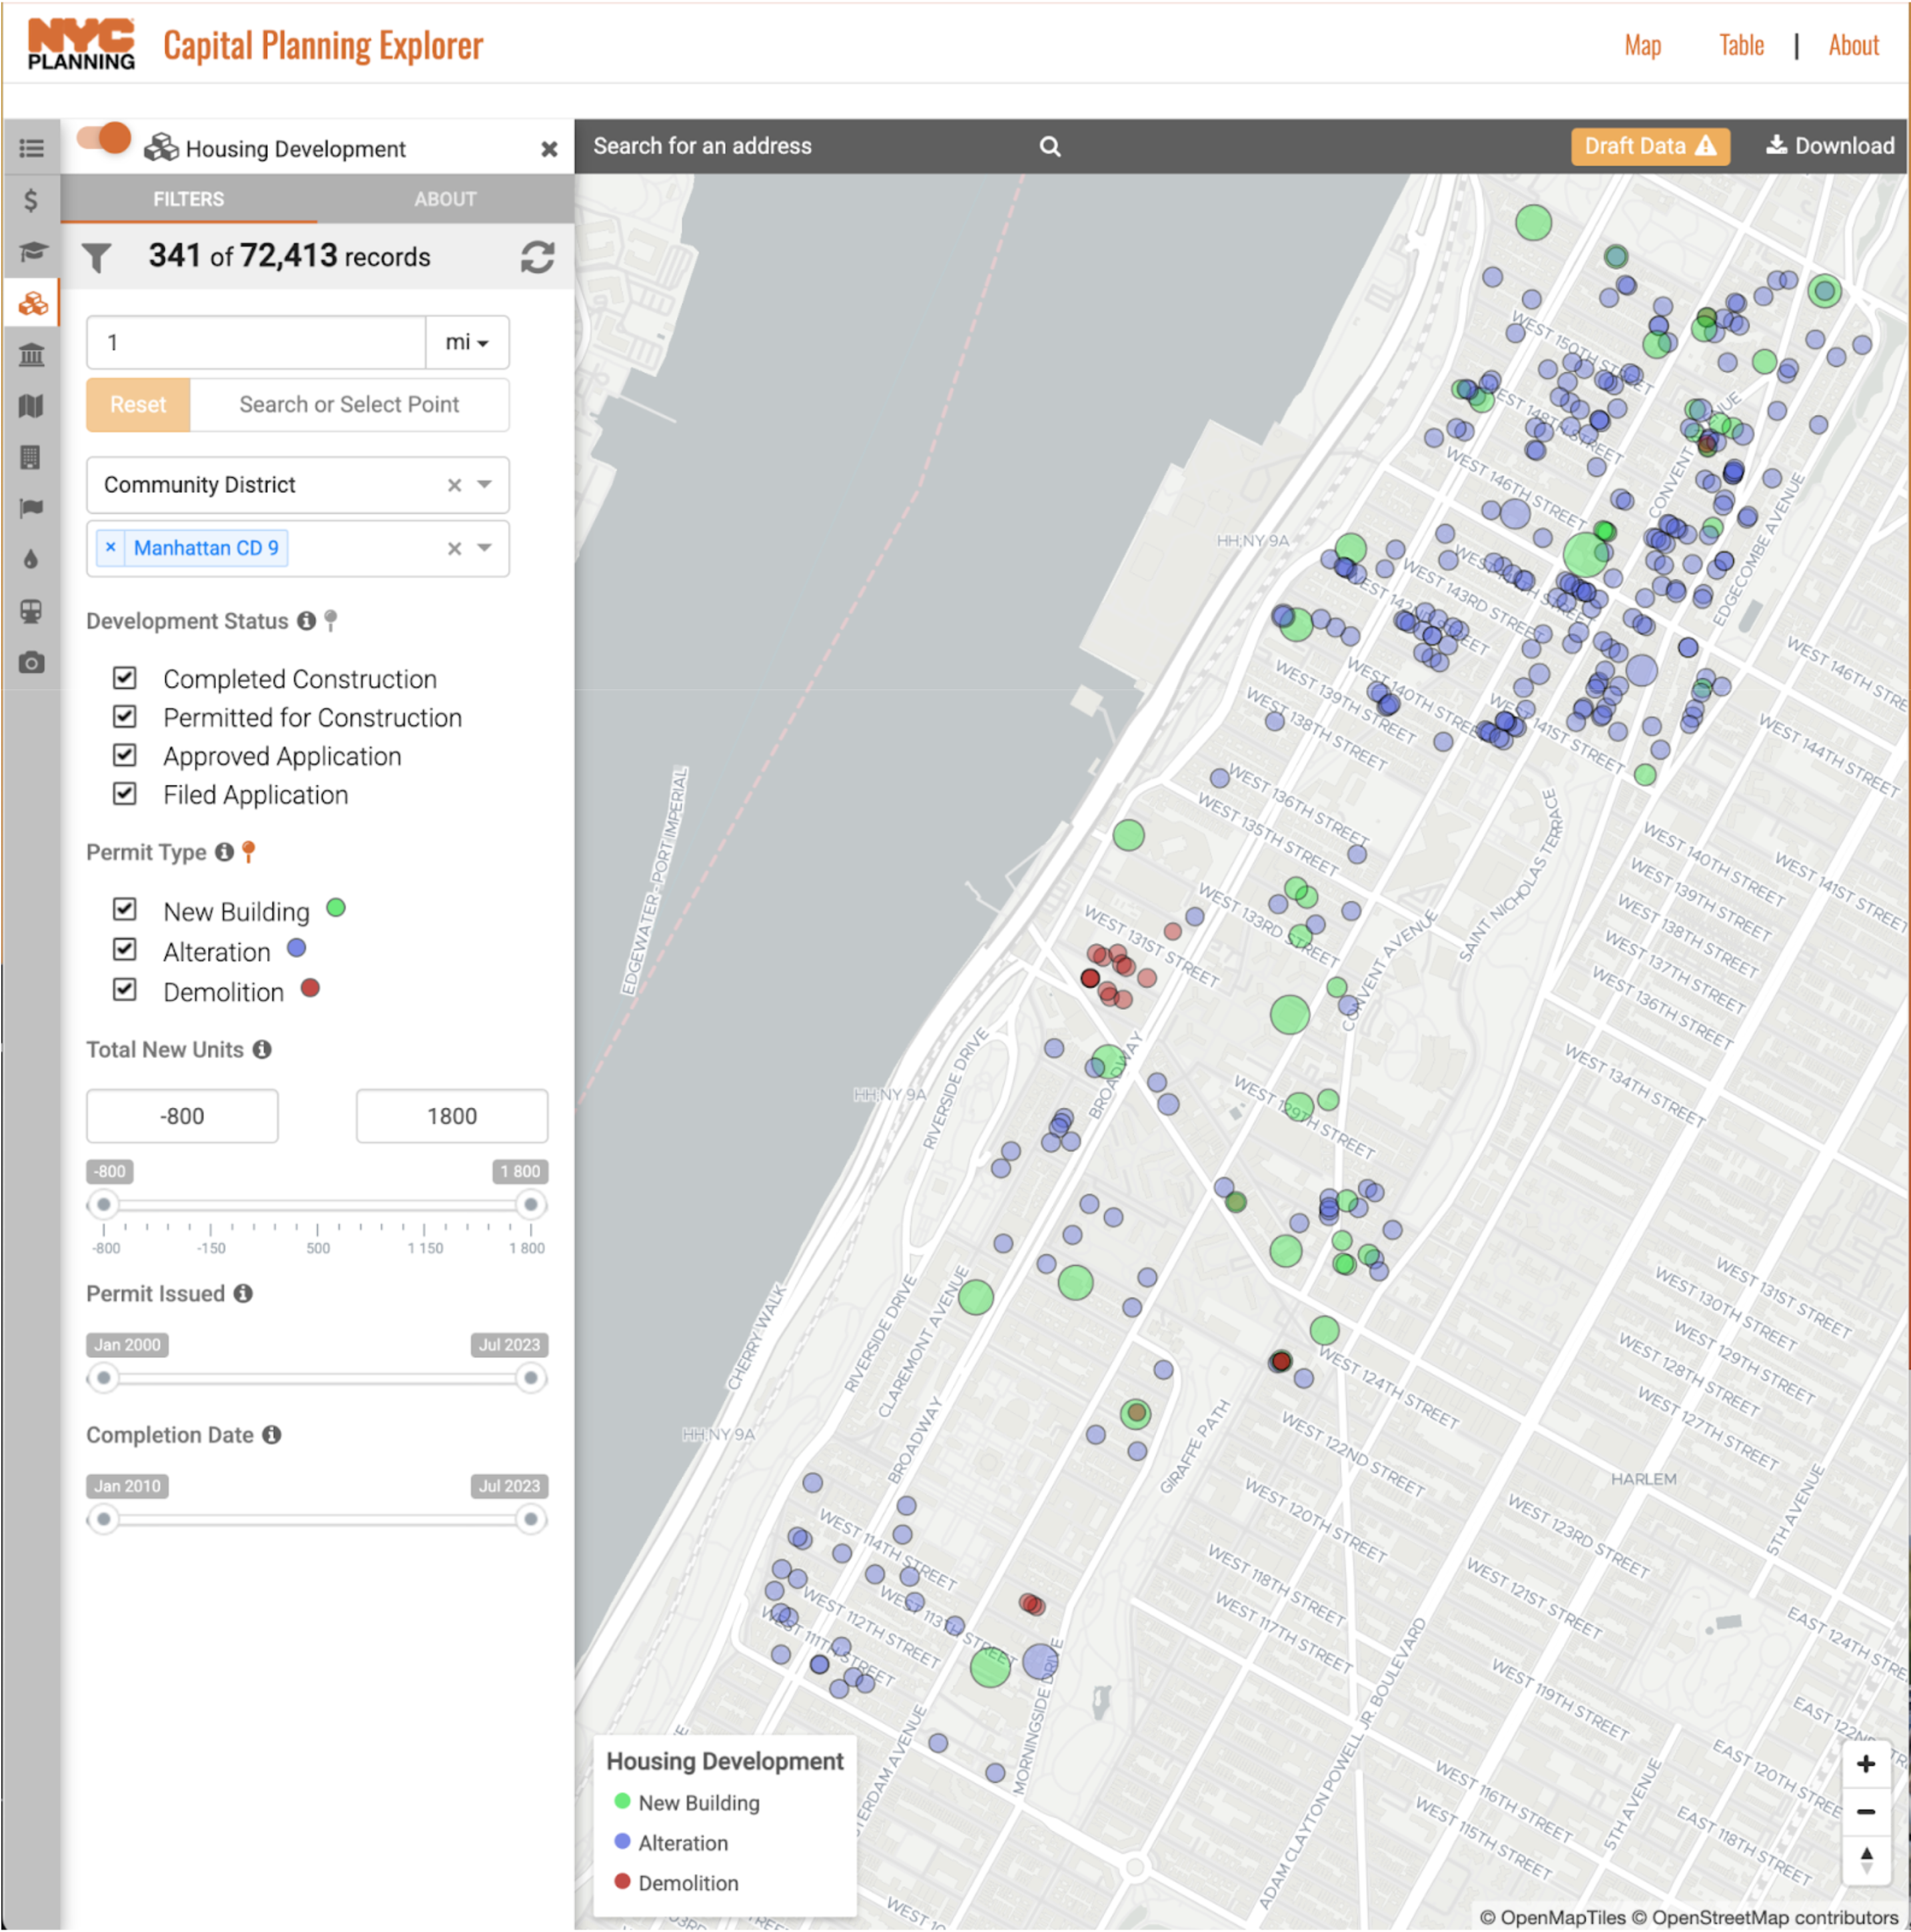Open the folded map sidebar icon

coord(31,405)
